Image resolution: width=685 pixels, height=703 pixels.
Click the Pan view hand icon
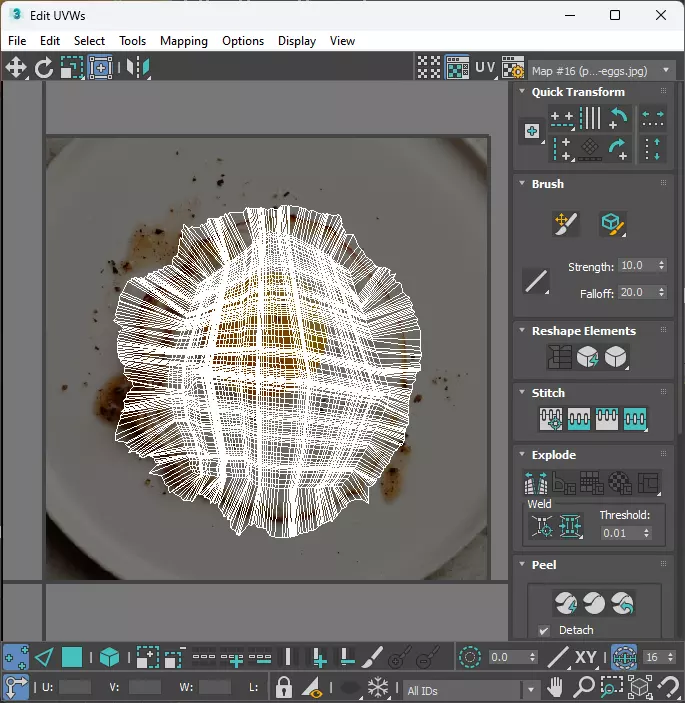[x=555, y=687]
